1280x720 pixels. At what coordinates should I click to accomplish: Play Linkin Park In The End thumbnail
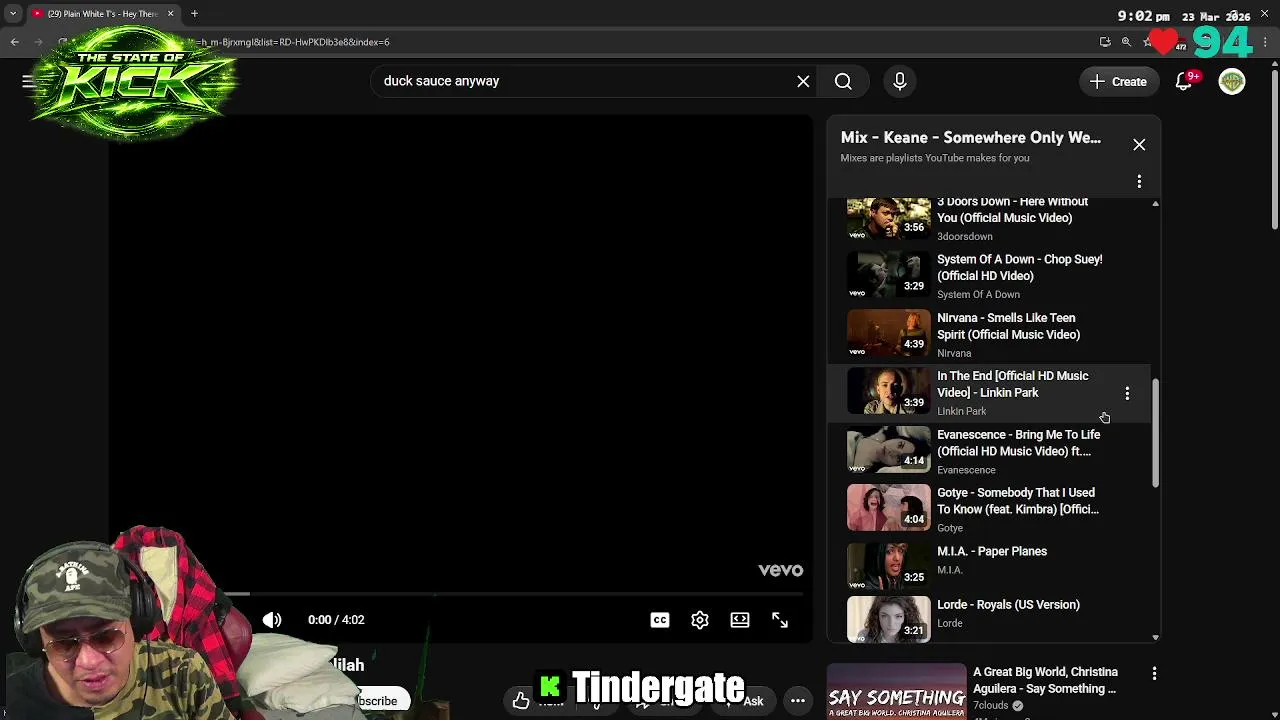(888, 392)
